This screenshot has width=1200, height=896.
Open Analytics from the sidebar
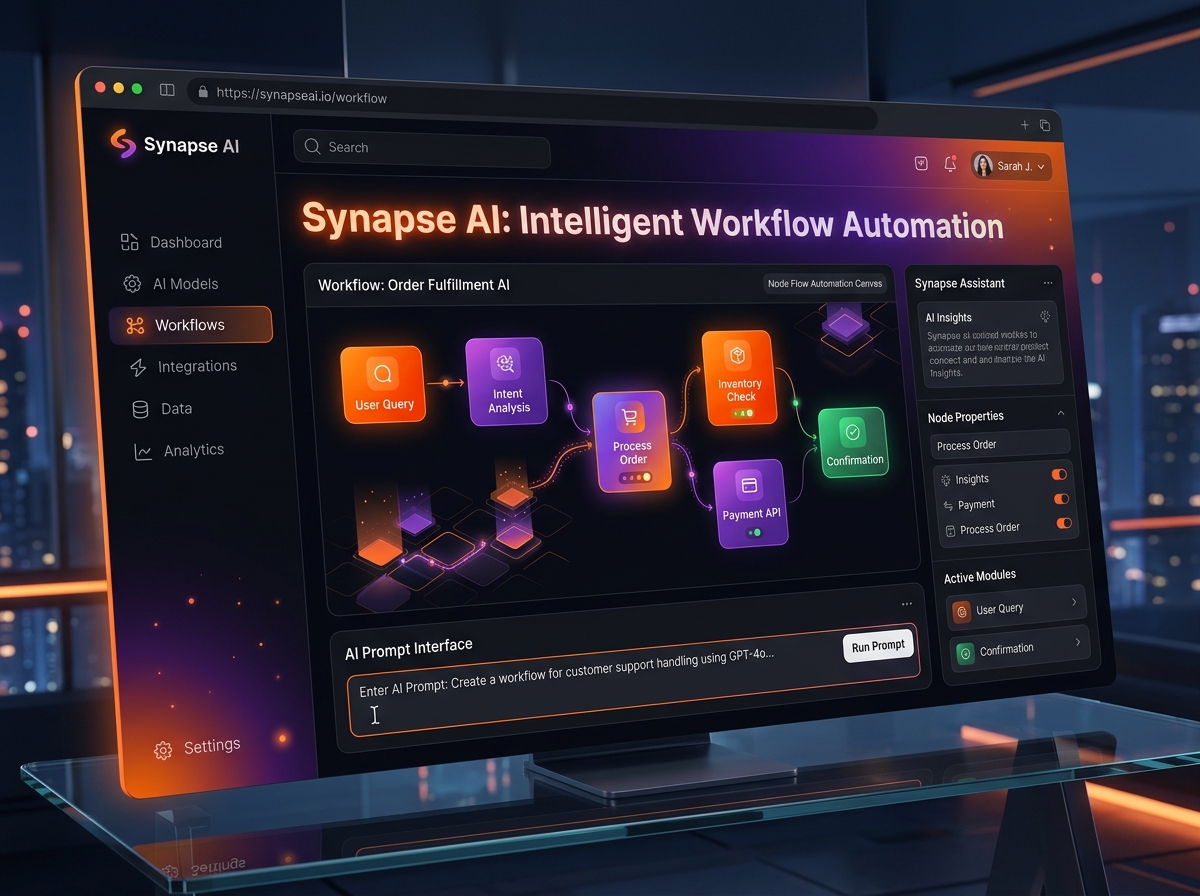179,451
